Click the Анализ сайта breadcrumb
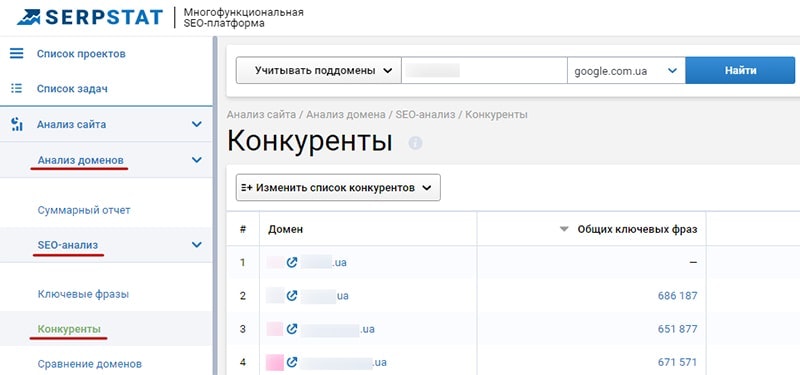 [261, 115]
